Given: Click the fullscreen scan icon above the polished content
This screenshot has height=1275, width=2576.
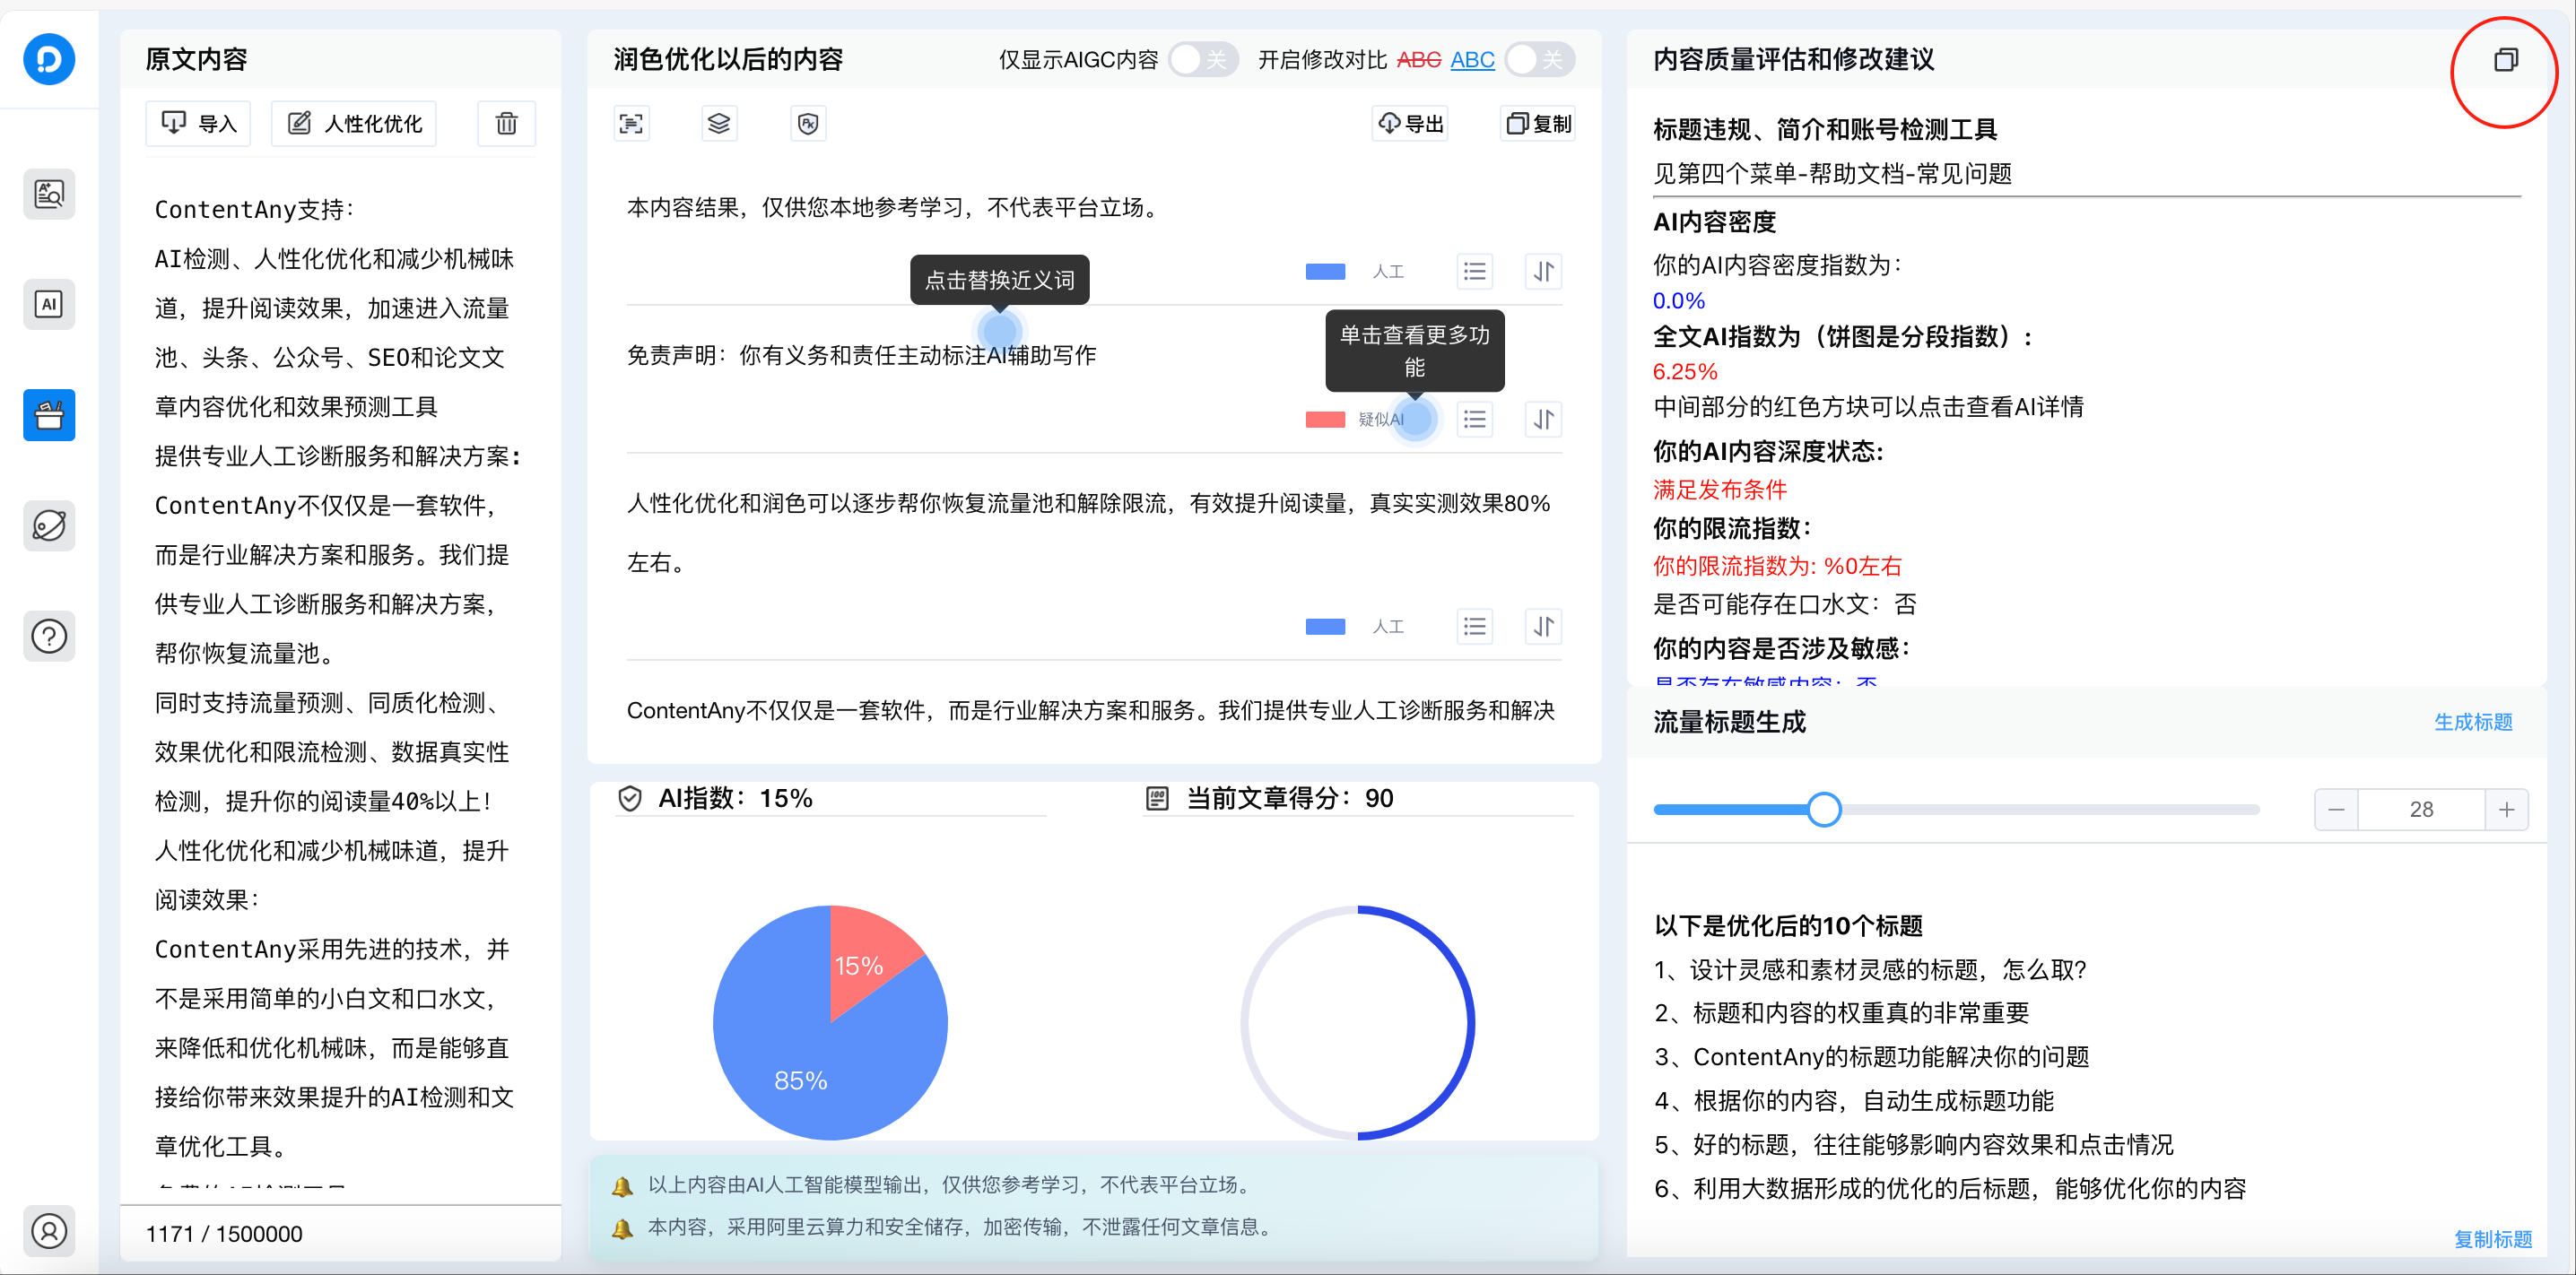Looking at the screenshot, I should coord(631,123).
